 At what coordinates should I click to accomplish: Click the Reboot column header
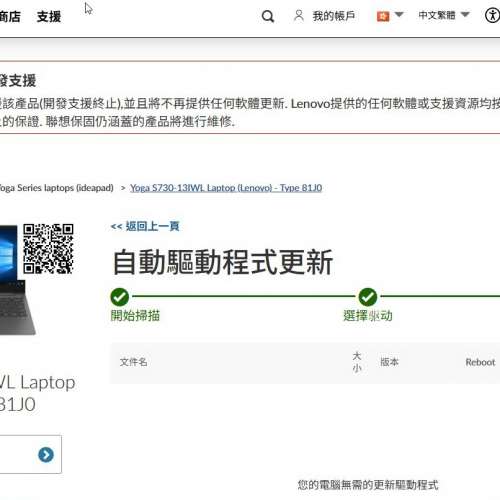pyautogui.click(x=480, y=362)
